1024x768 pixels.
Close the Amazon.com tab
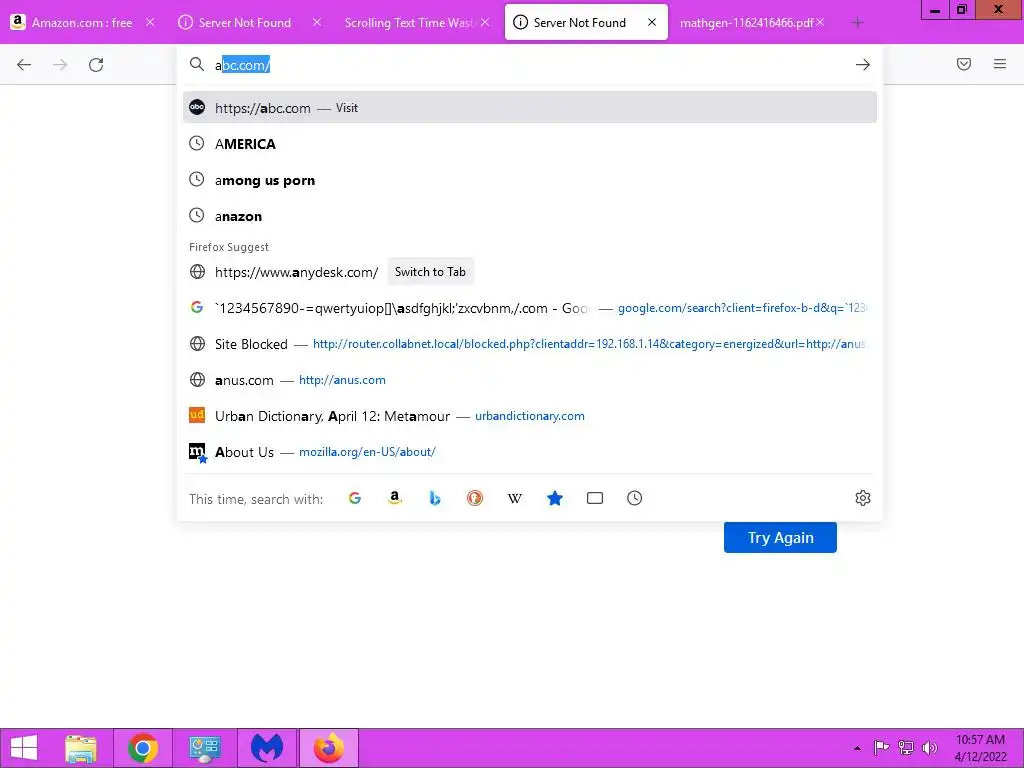[150, 22]
